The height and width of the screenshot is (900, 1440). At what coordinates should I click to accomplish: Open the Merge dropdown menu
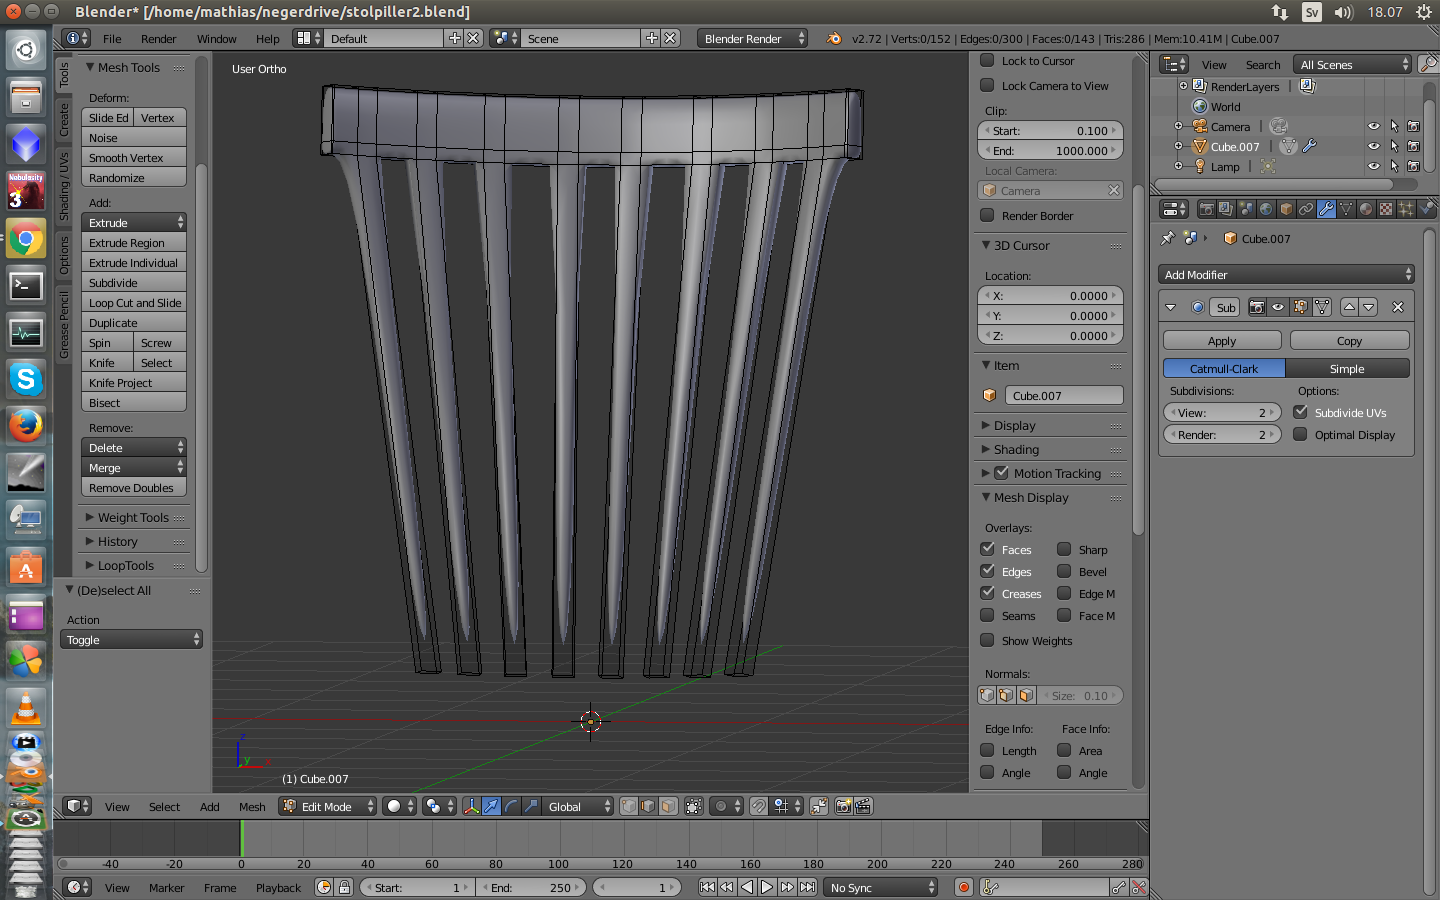pos(134,467)
